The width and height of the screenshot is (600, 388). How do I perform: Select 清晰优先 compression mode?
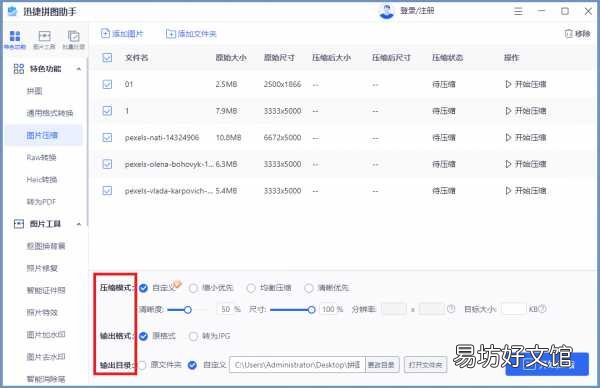pos(309,288)
